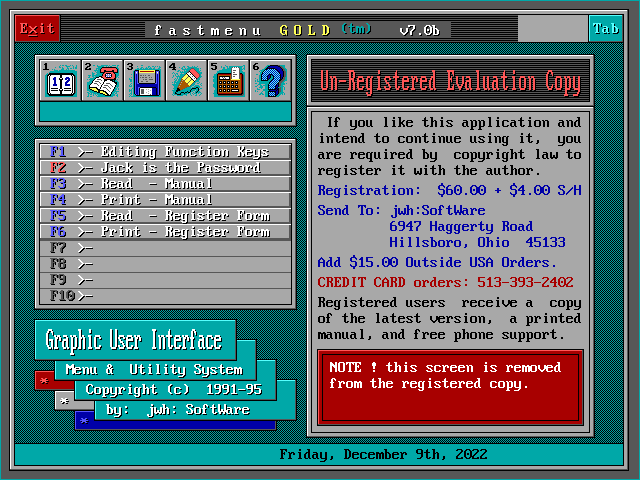Click Add $15.00 Outside USA Orders text
640x480 pixels.
[x=437, y=262]
